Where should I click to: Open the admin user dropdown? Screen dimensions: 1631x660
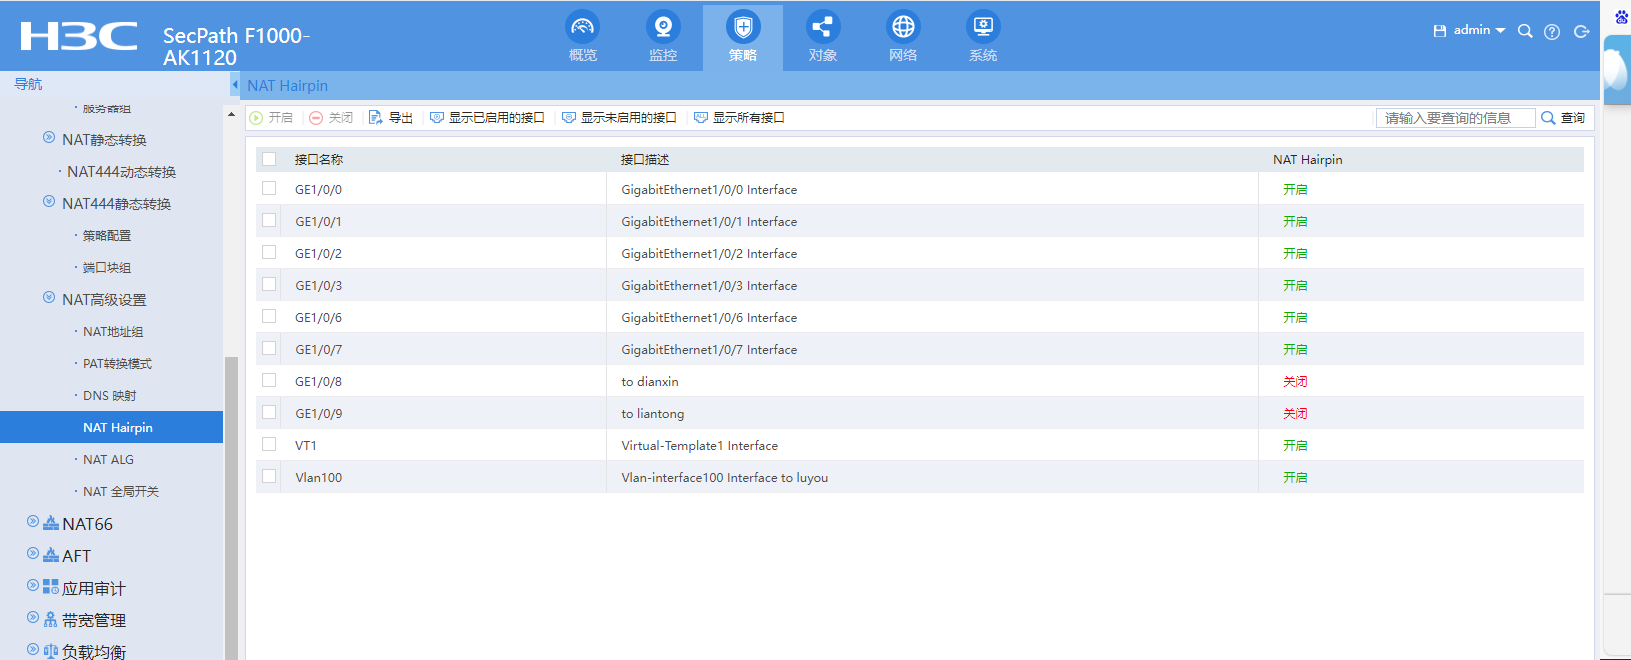(x=1479, y=30)
